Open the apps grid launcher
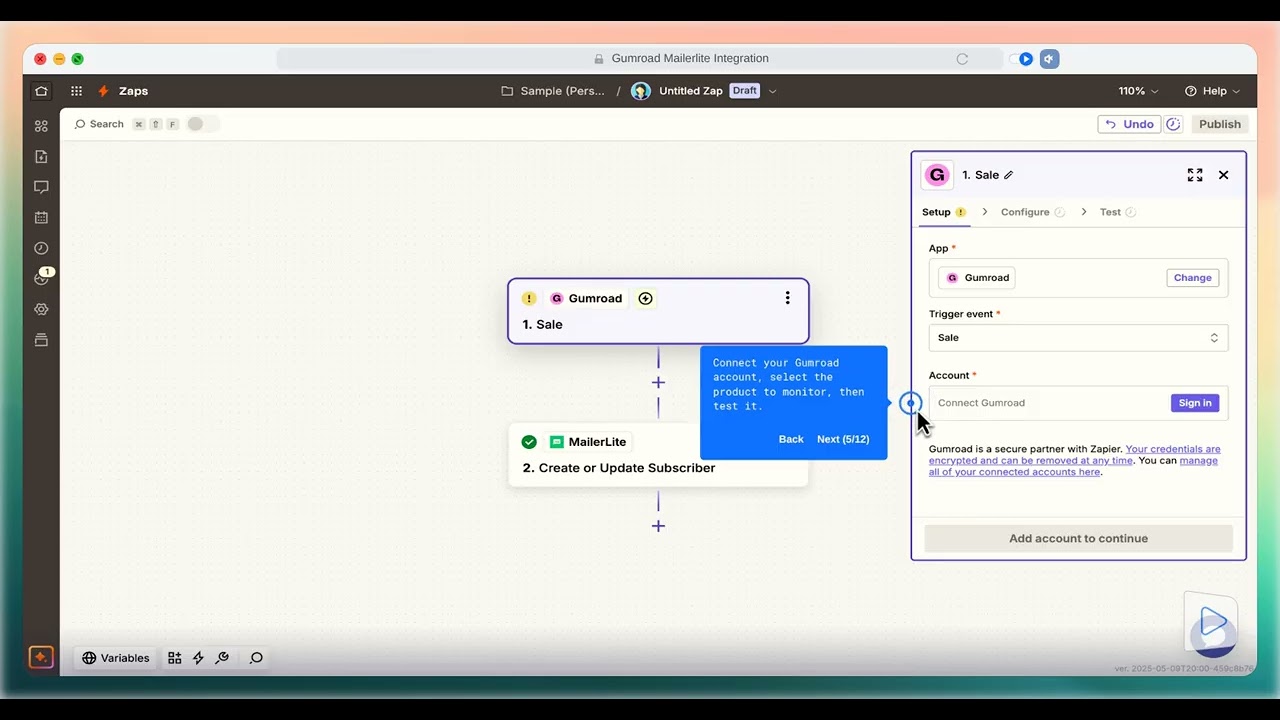The width and height of the screenshot is (1280, 720). click(76, 91)
